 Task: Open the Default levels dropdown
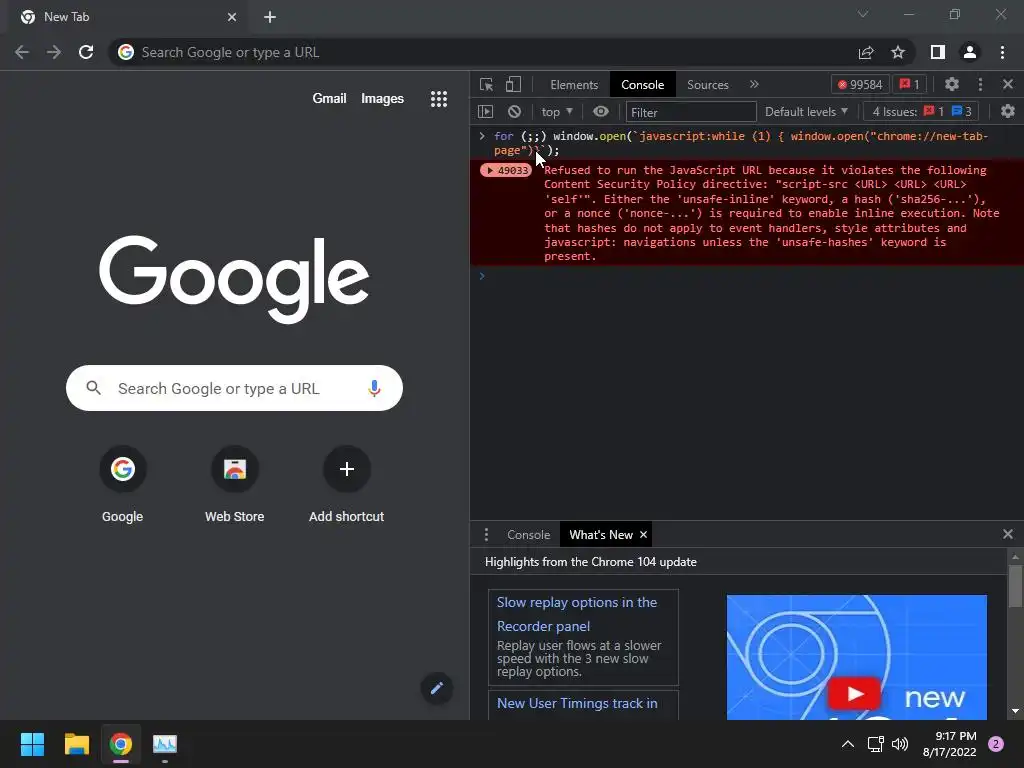806,112
